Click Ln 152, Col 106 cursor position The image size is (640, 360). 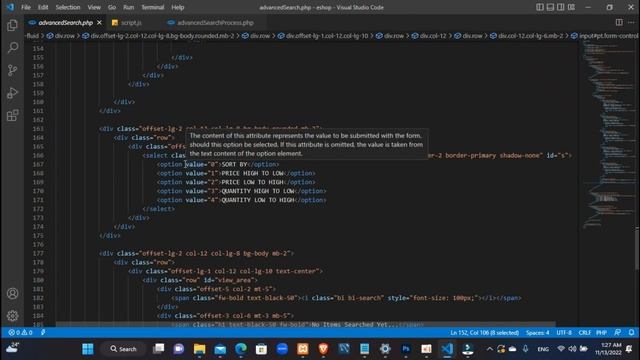(x=484, y=333)
